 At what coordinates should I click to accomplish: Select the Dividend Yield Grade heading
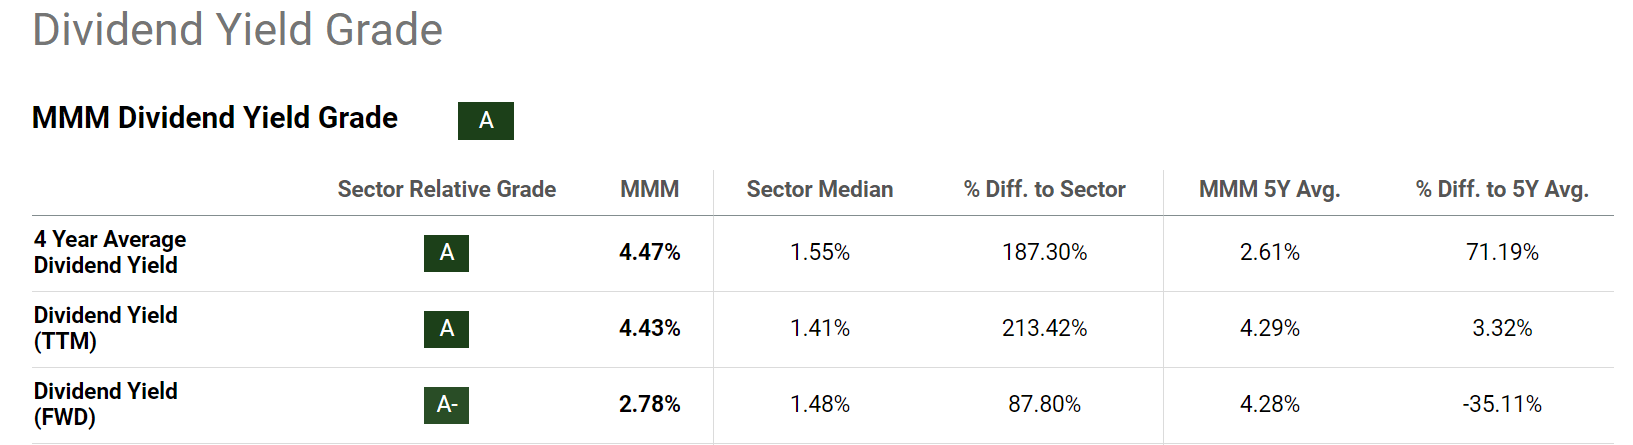237,30
